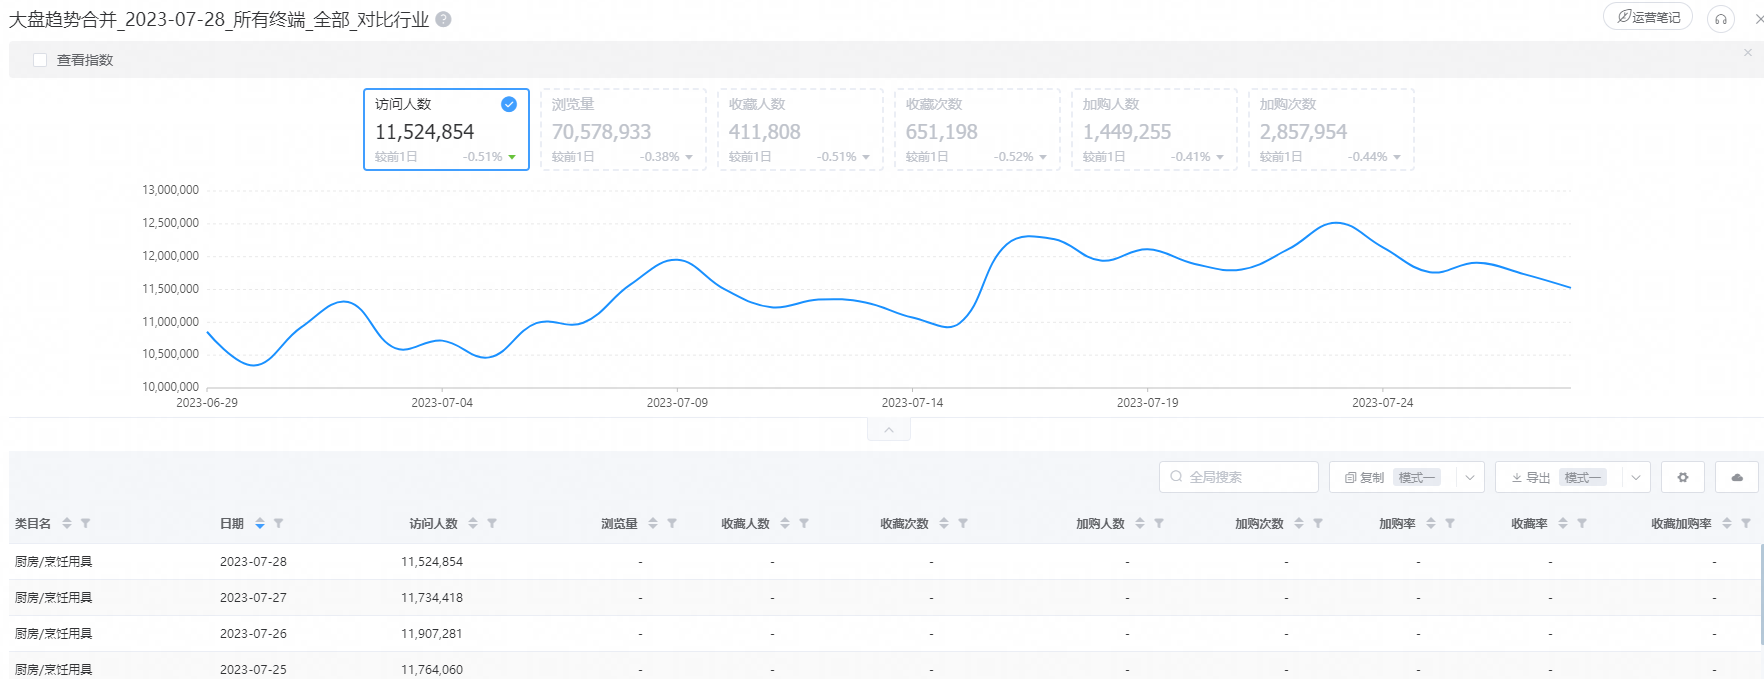Enable the 查看指数 checkbox
Screen dimensions: 1764x679
(40, 60)
